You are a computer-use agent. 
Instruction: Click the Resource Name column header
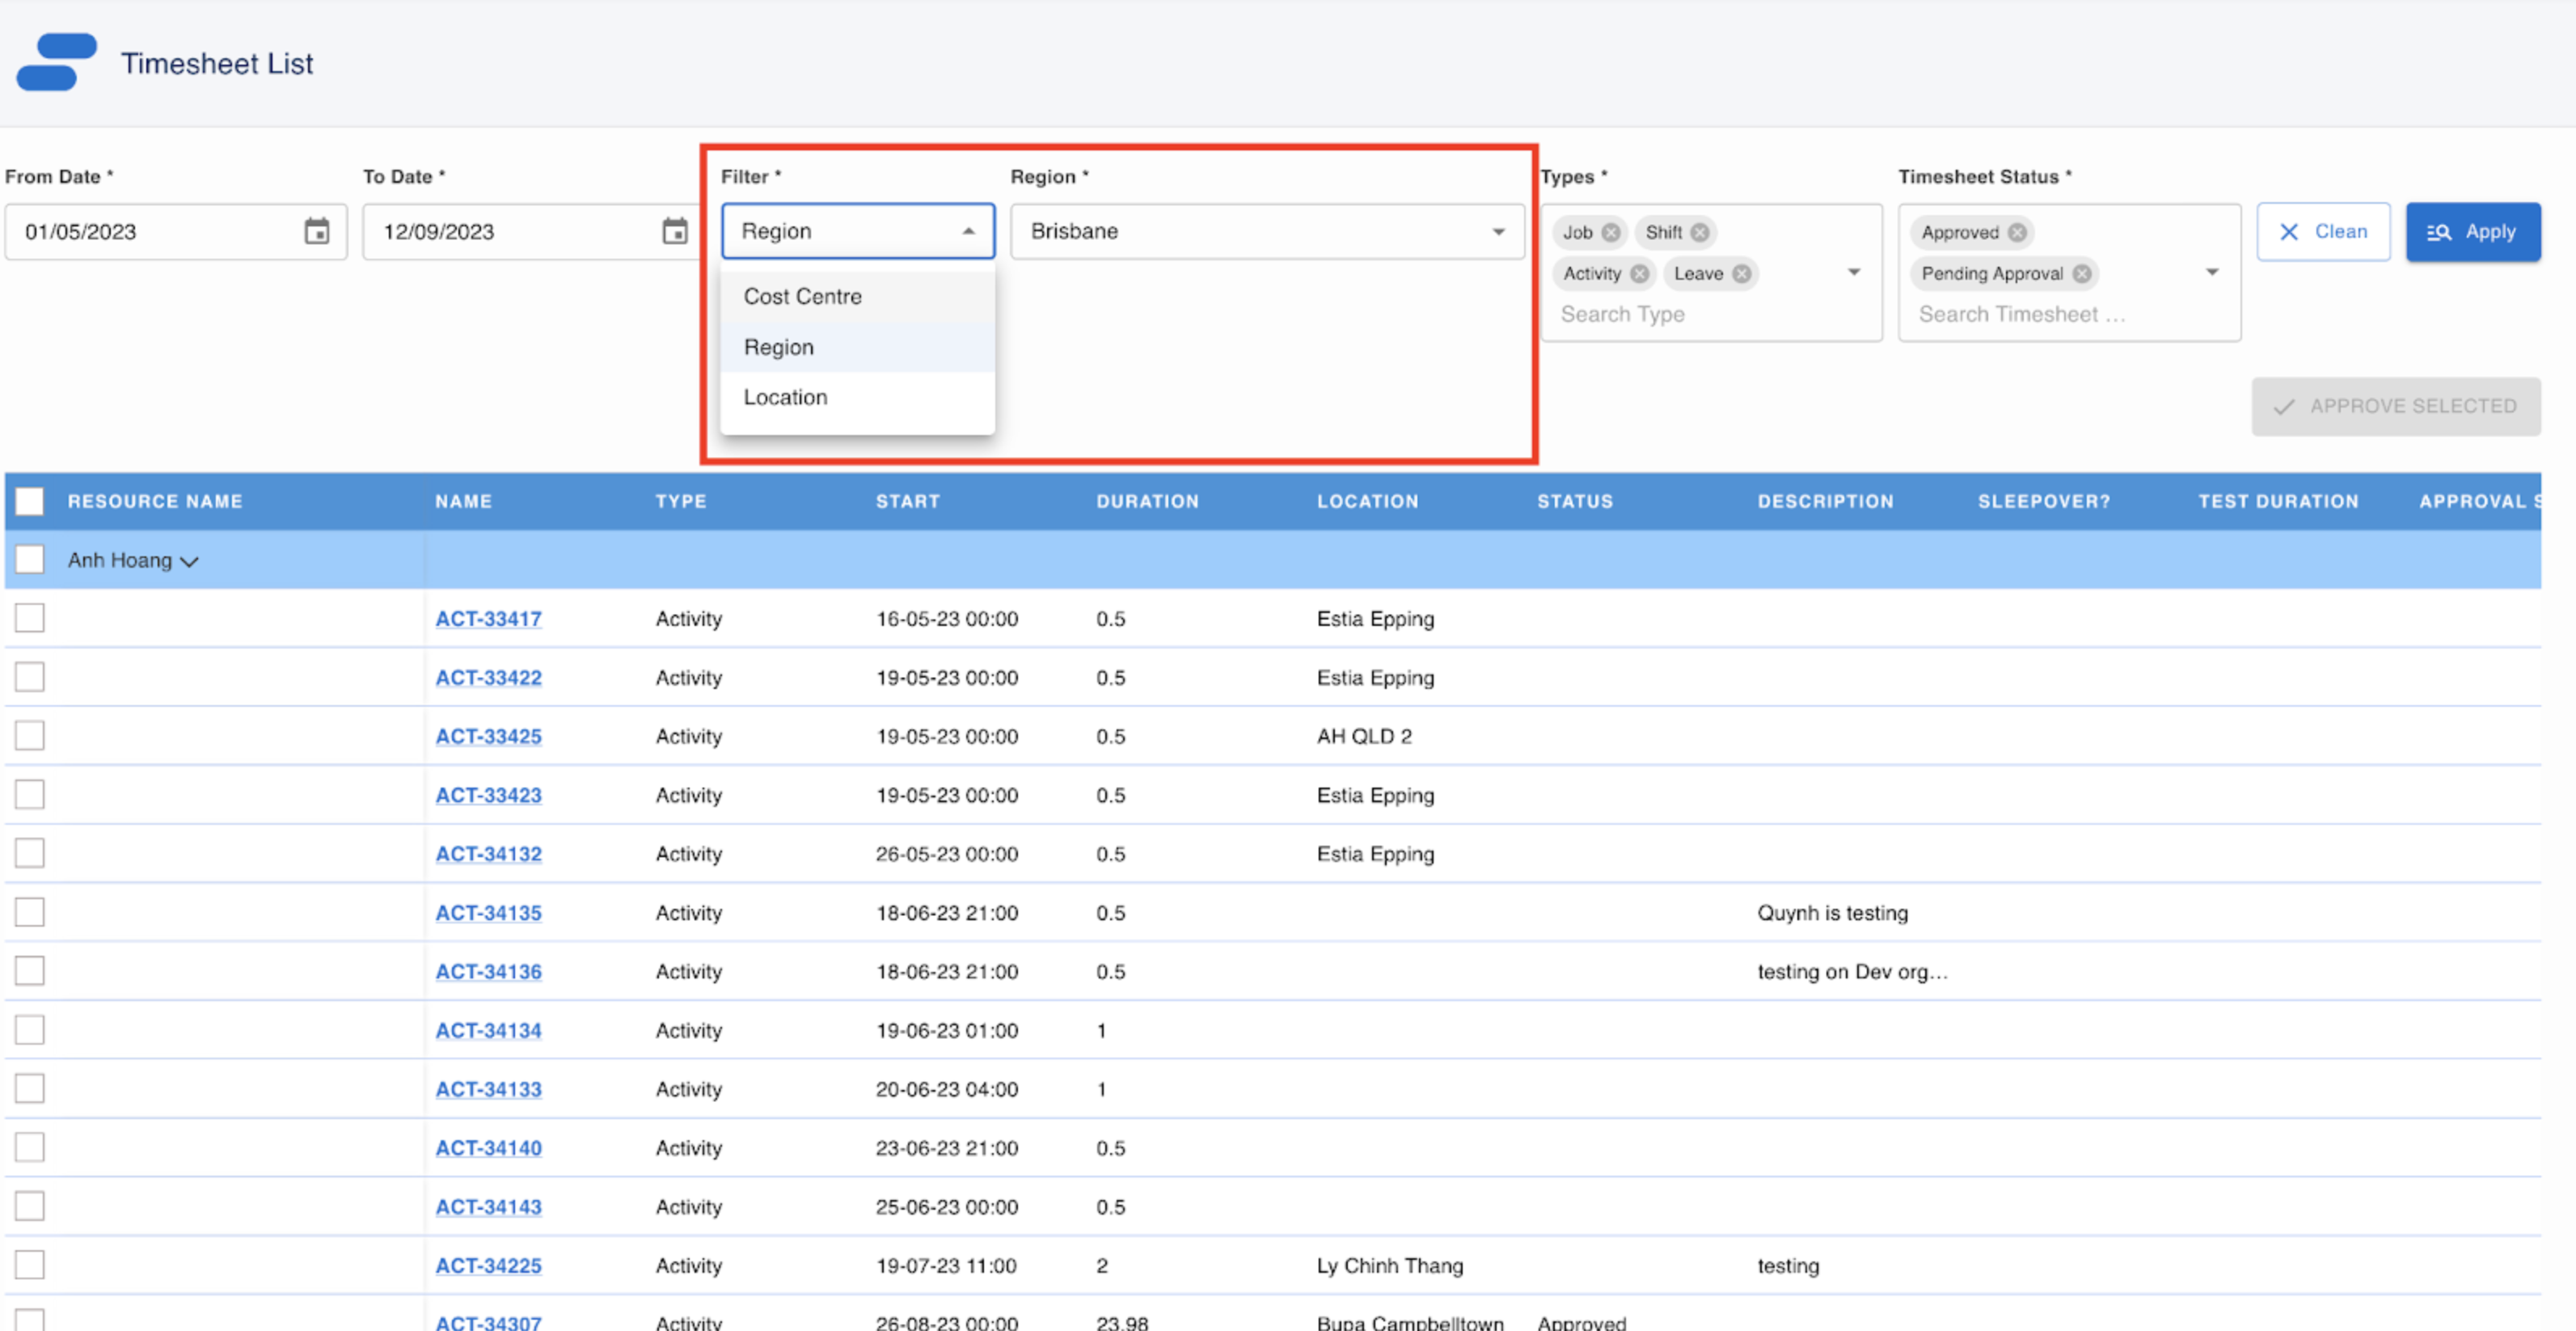click(x=155, y=502)
